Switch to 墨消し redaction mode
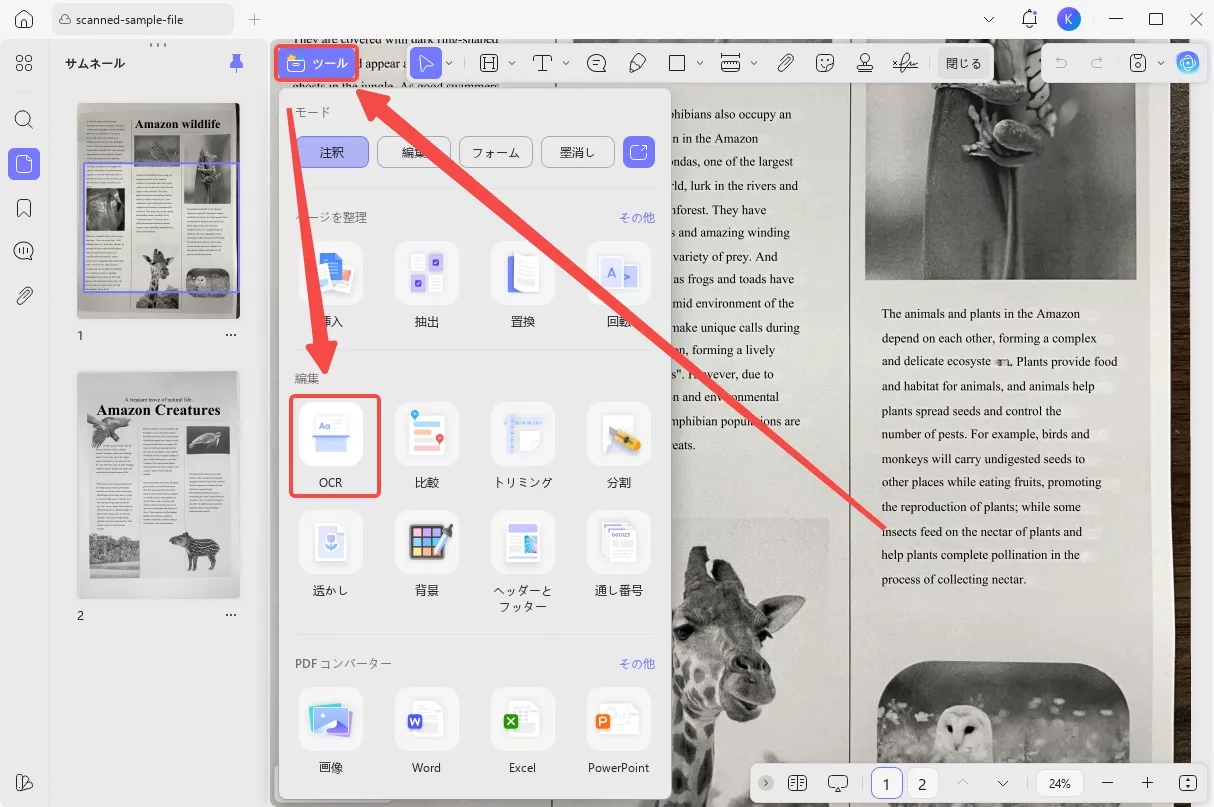The image size is (1214, 807). tap(578, 152)
